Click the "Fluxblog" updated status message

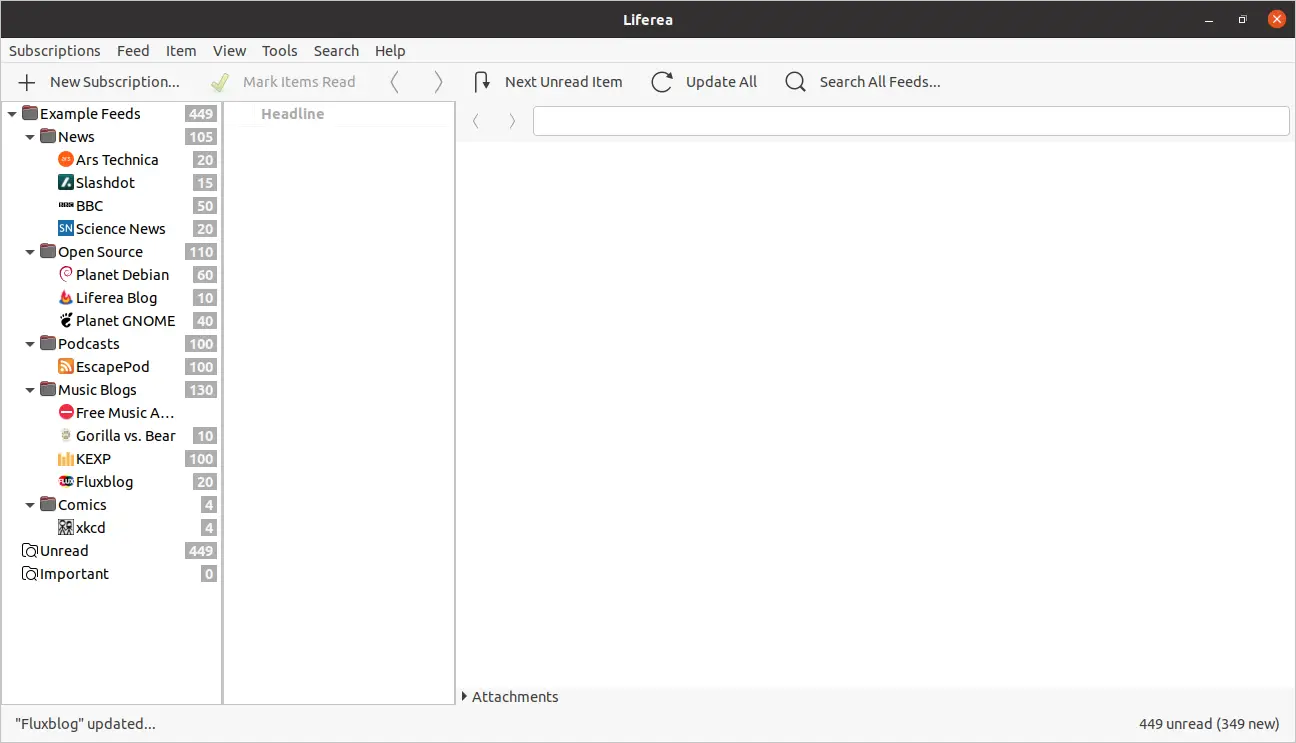(x=85, y=723)
